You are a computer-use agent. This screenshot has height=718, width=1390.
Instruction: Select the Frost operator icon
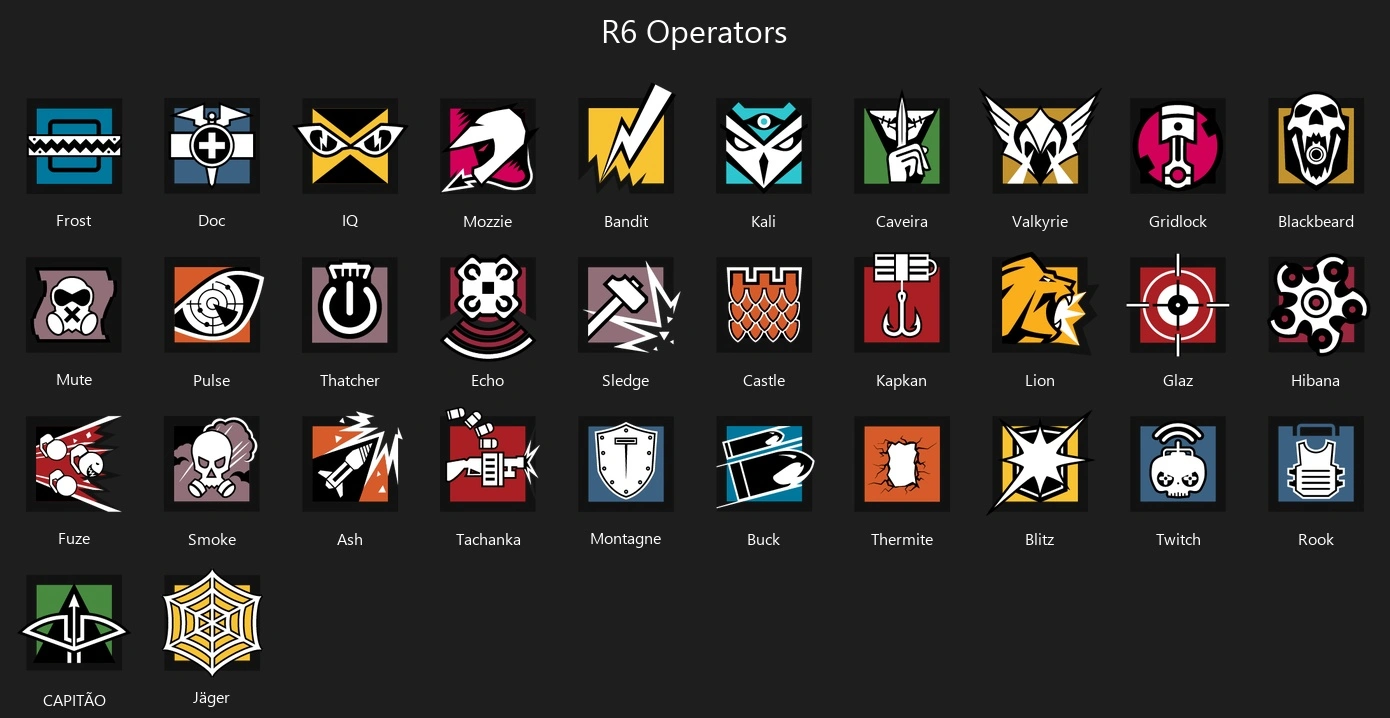(x=74, y=146)
